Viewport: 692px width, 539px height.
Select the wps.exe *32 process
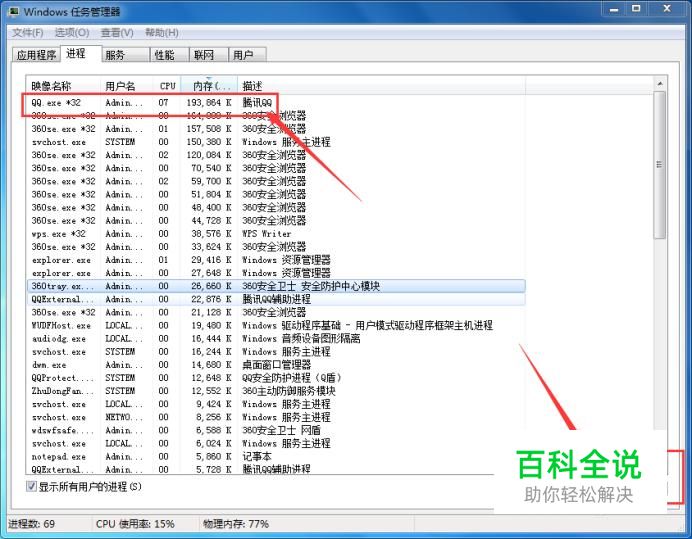click(276, 234)
